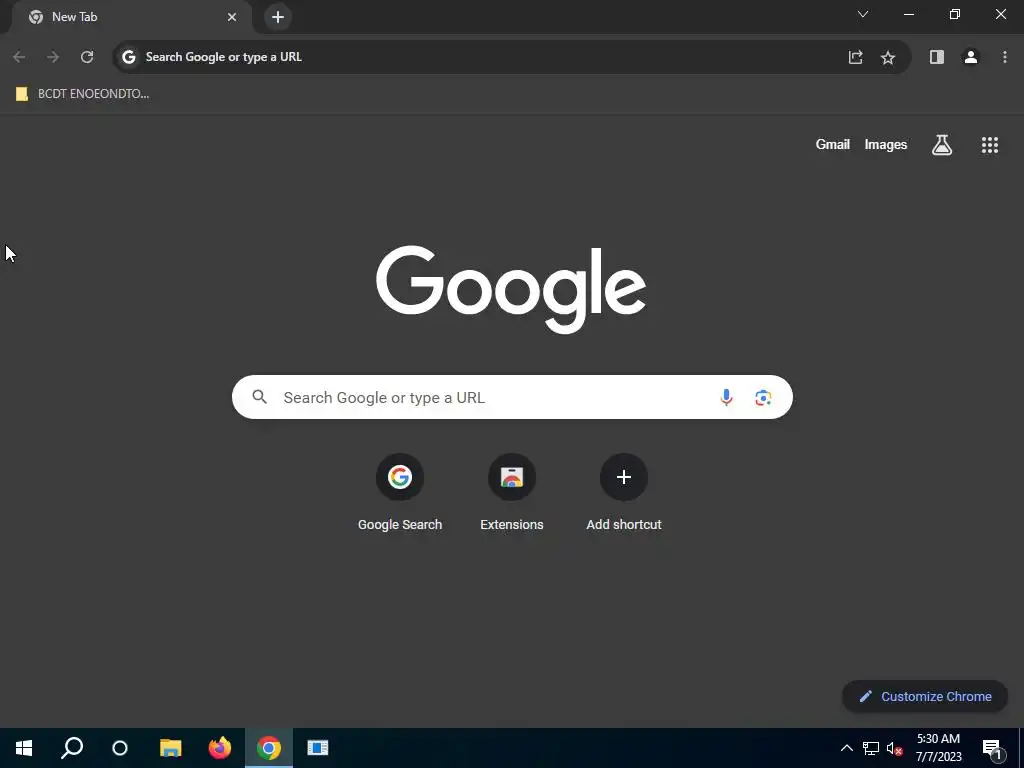Open the Gmail link

pyautogui.click(x=833, y=145)
